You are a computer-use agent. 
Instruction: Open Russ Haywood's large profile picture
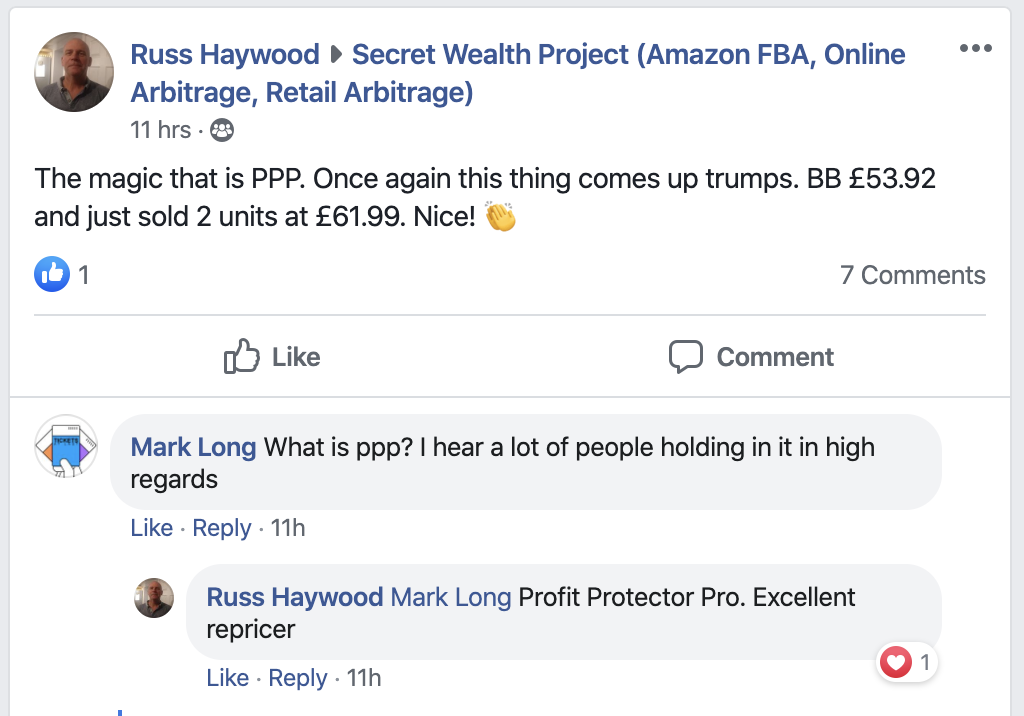74,72
